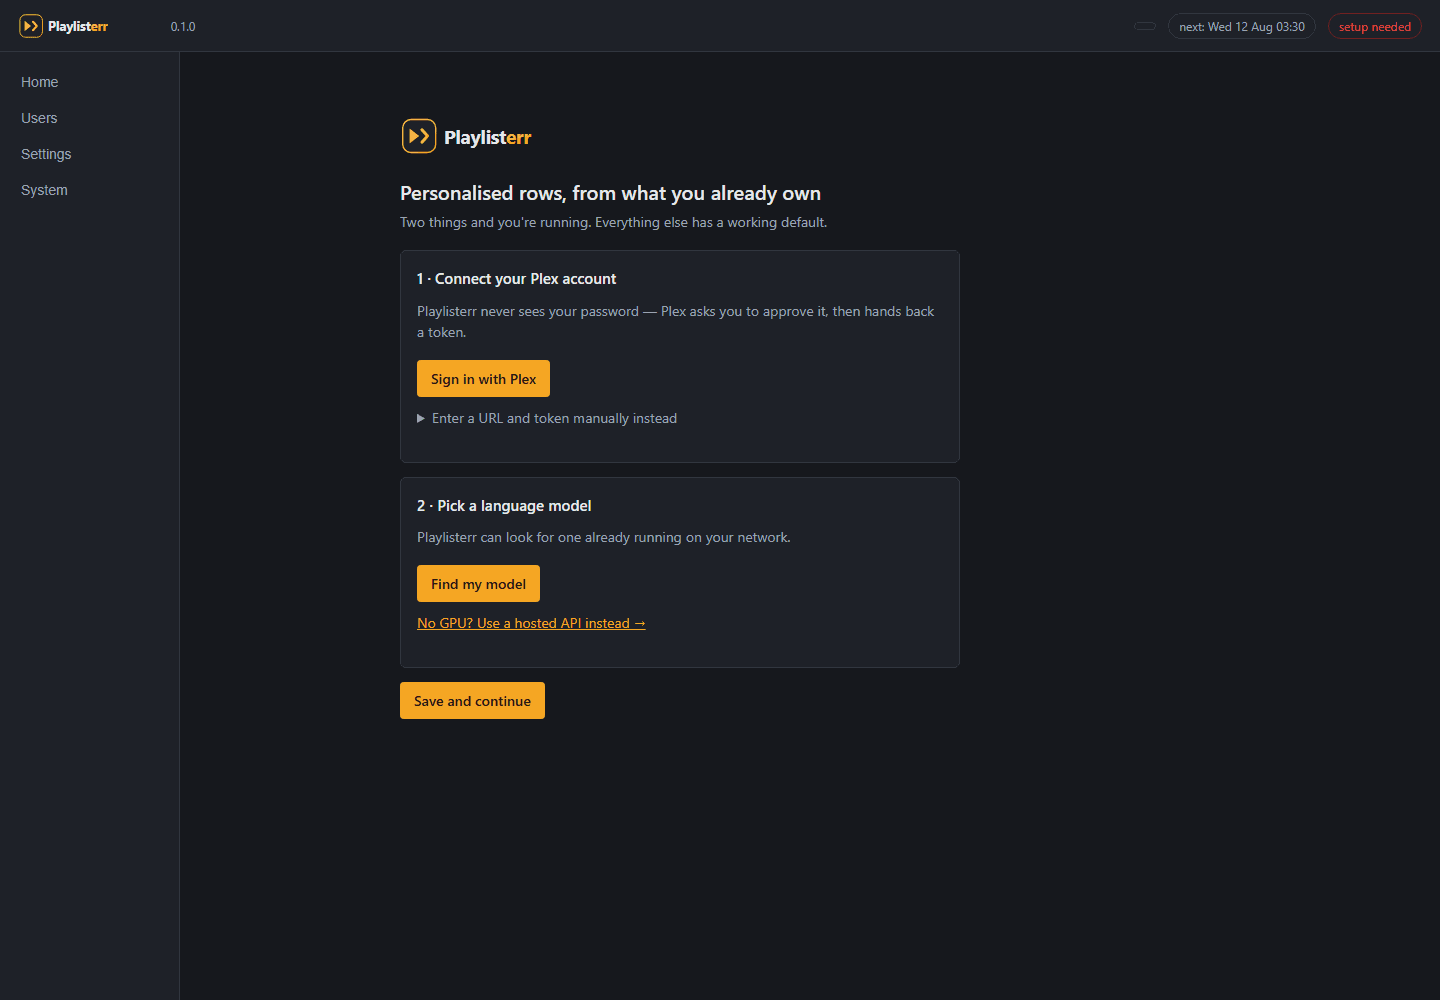Click the 'setup needed' status pill

1375,27
